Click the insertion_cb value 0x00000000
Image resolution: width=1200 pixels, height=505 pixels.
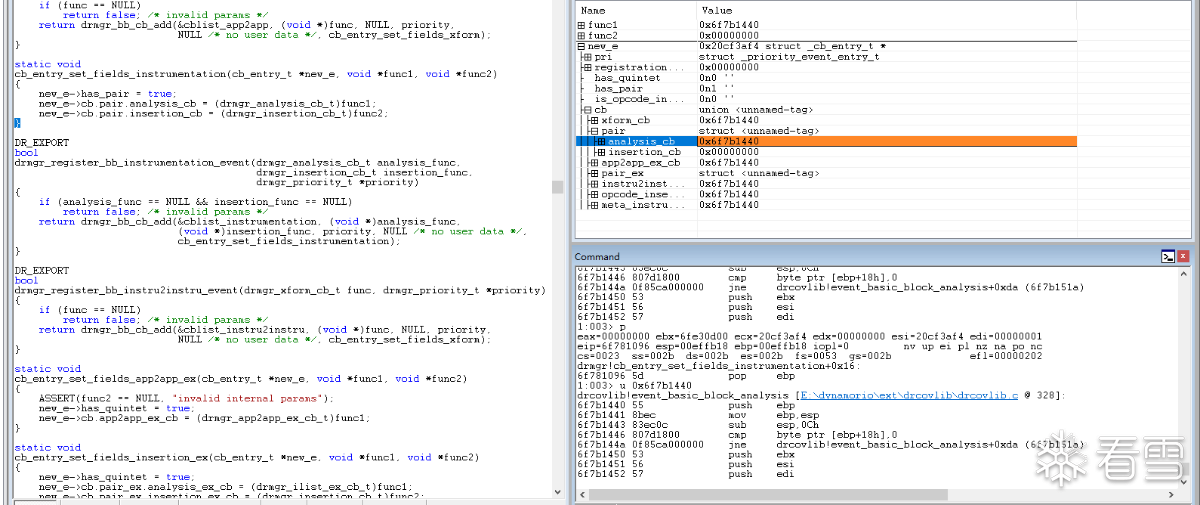[728, 152]
